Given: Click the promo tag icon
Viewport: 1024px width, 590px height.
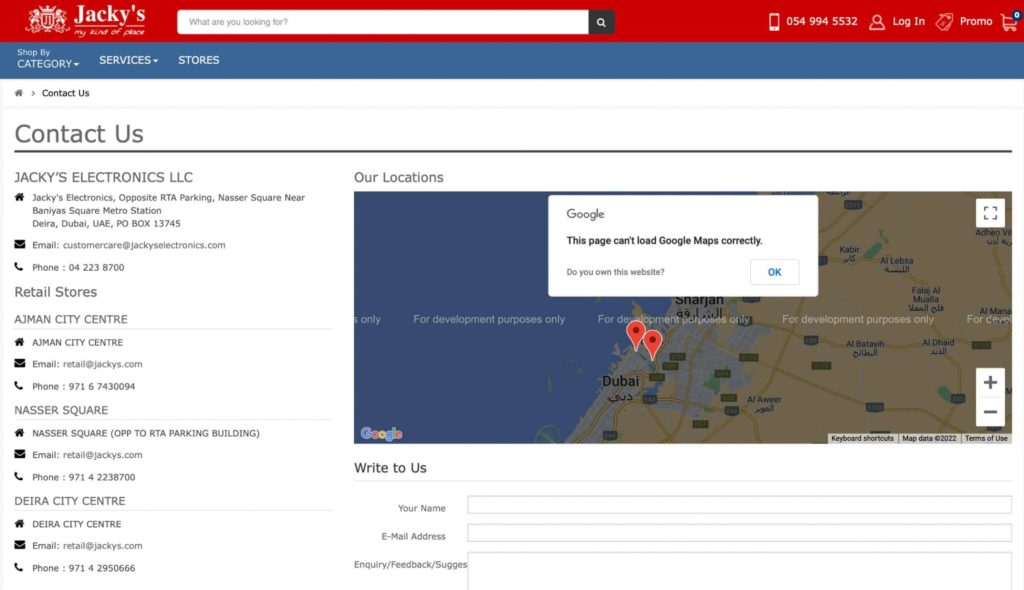Looking at the screenshot, I should [x=944, y=22].
